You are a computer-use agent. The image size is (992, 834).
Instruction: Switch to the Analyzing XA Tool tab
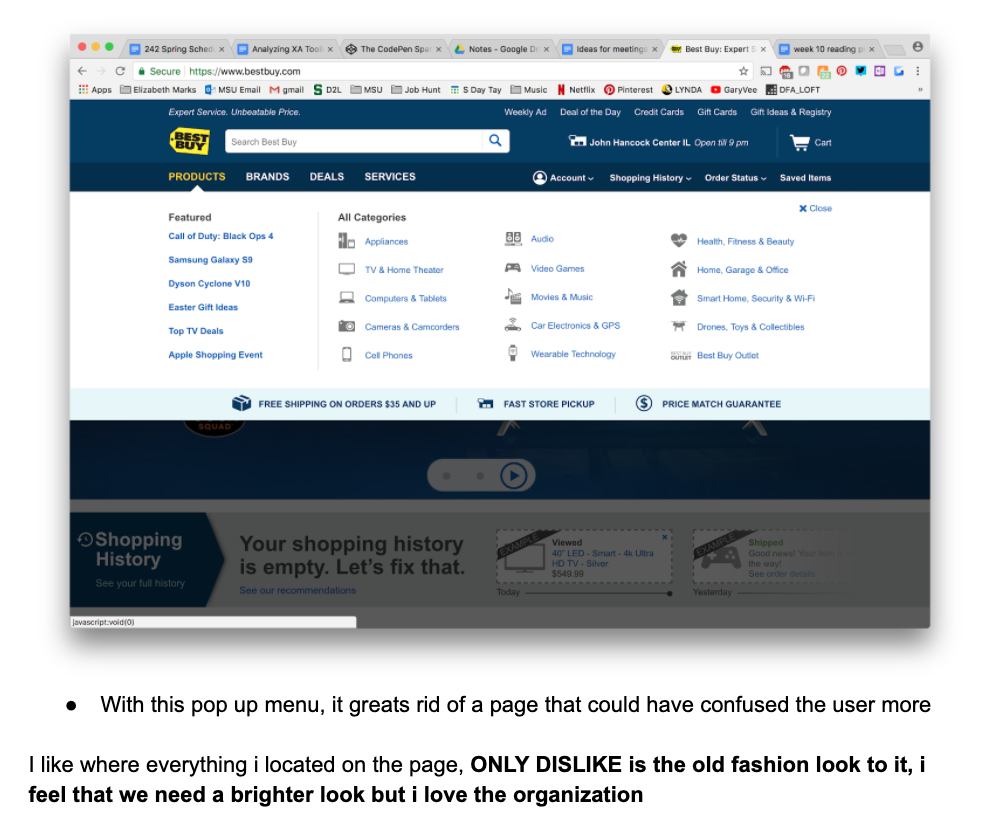click(286, 49)
